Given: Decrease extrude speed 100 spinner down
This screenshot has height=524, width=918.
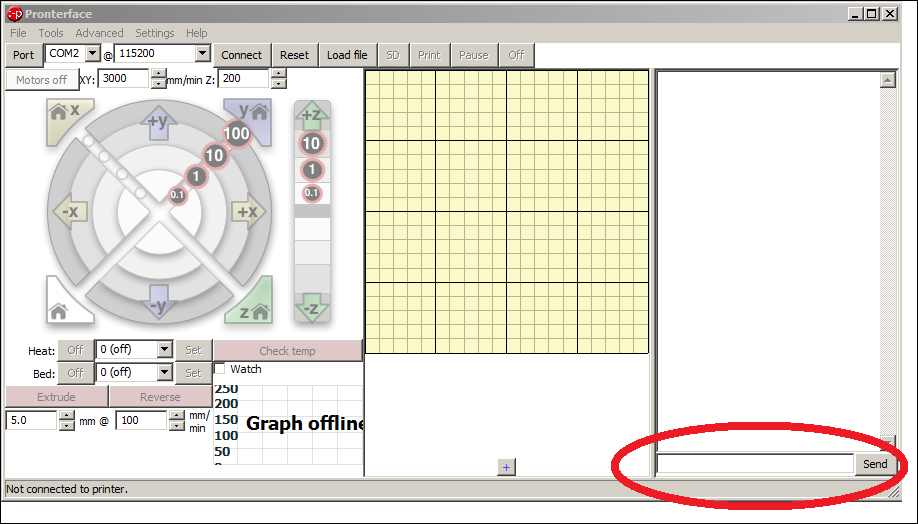Looking at the screenshot, I should (x=177, y=426).
